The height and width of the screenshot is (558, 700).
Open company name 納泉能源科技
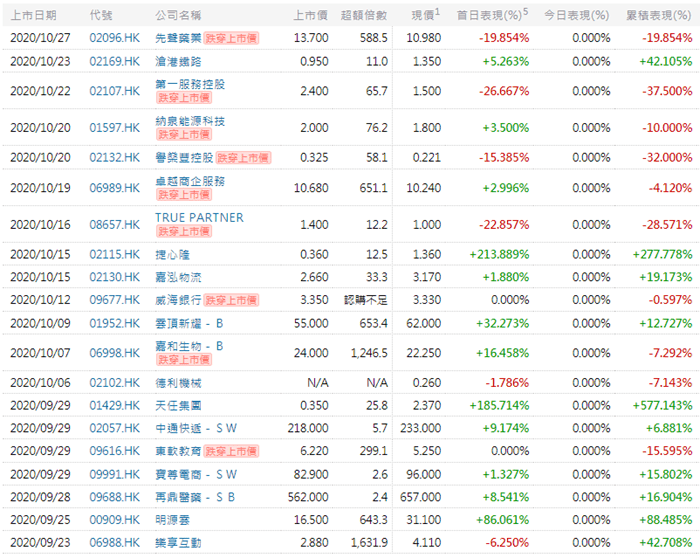click(190, 121)
